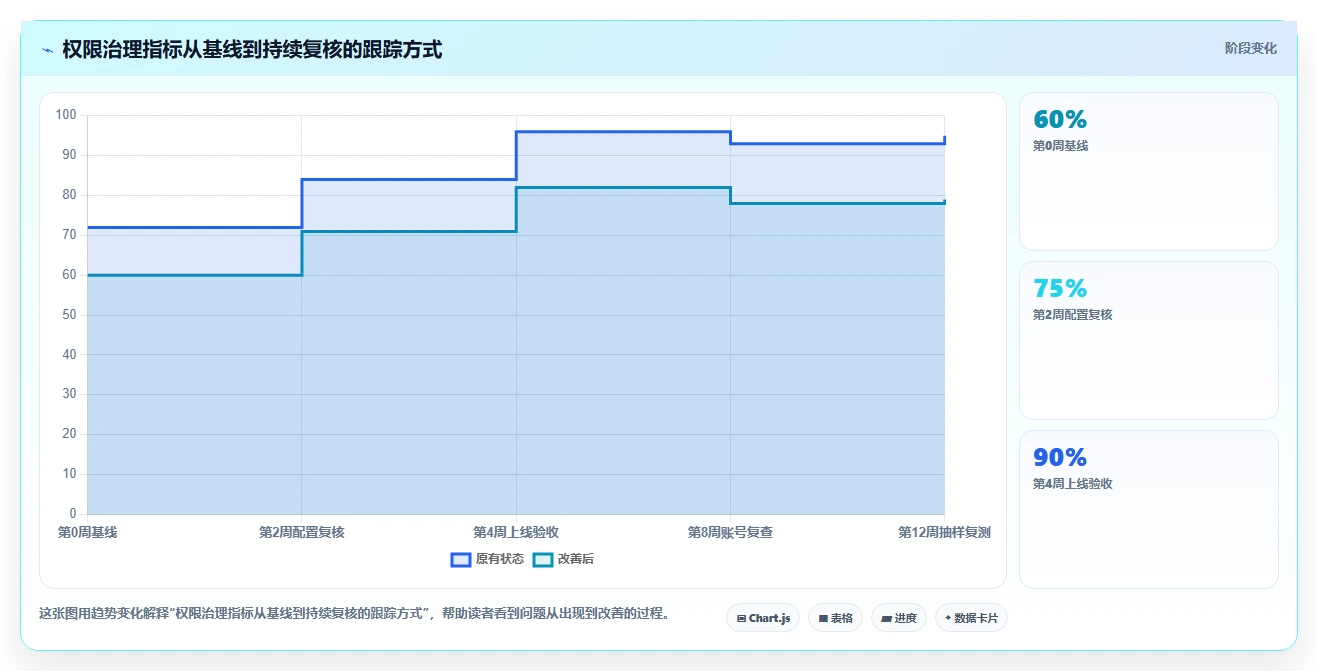Click the y-axis value 80

pyautogui.click(x=69, y=195)
